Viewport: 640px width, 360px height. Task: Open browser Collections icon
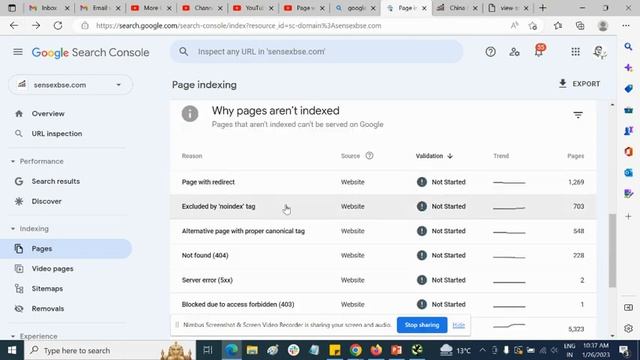pyautogui.click(x=580, y=26)
